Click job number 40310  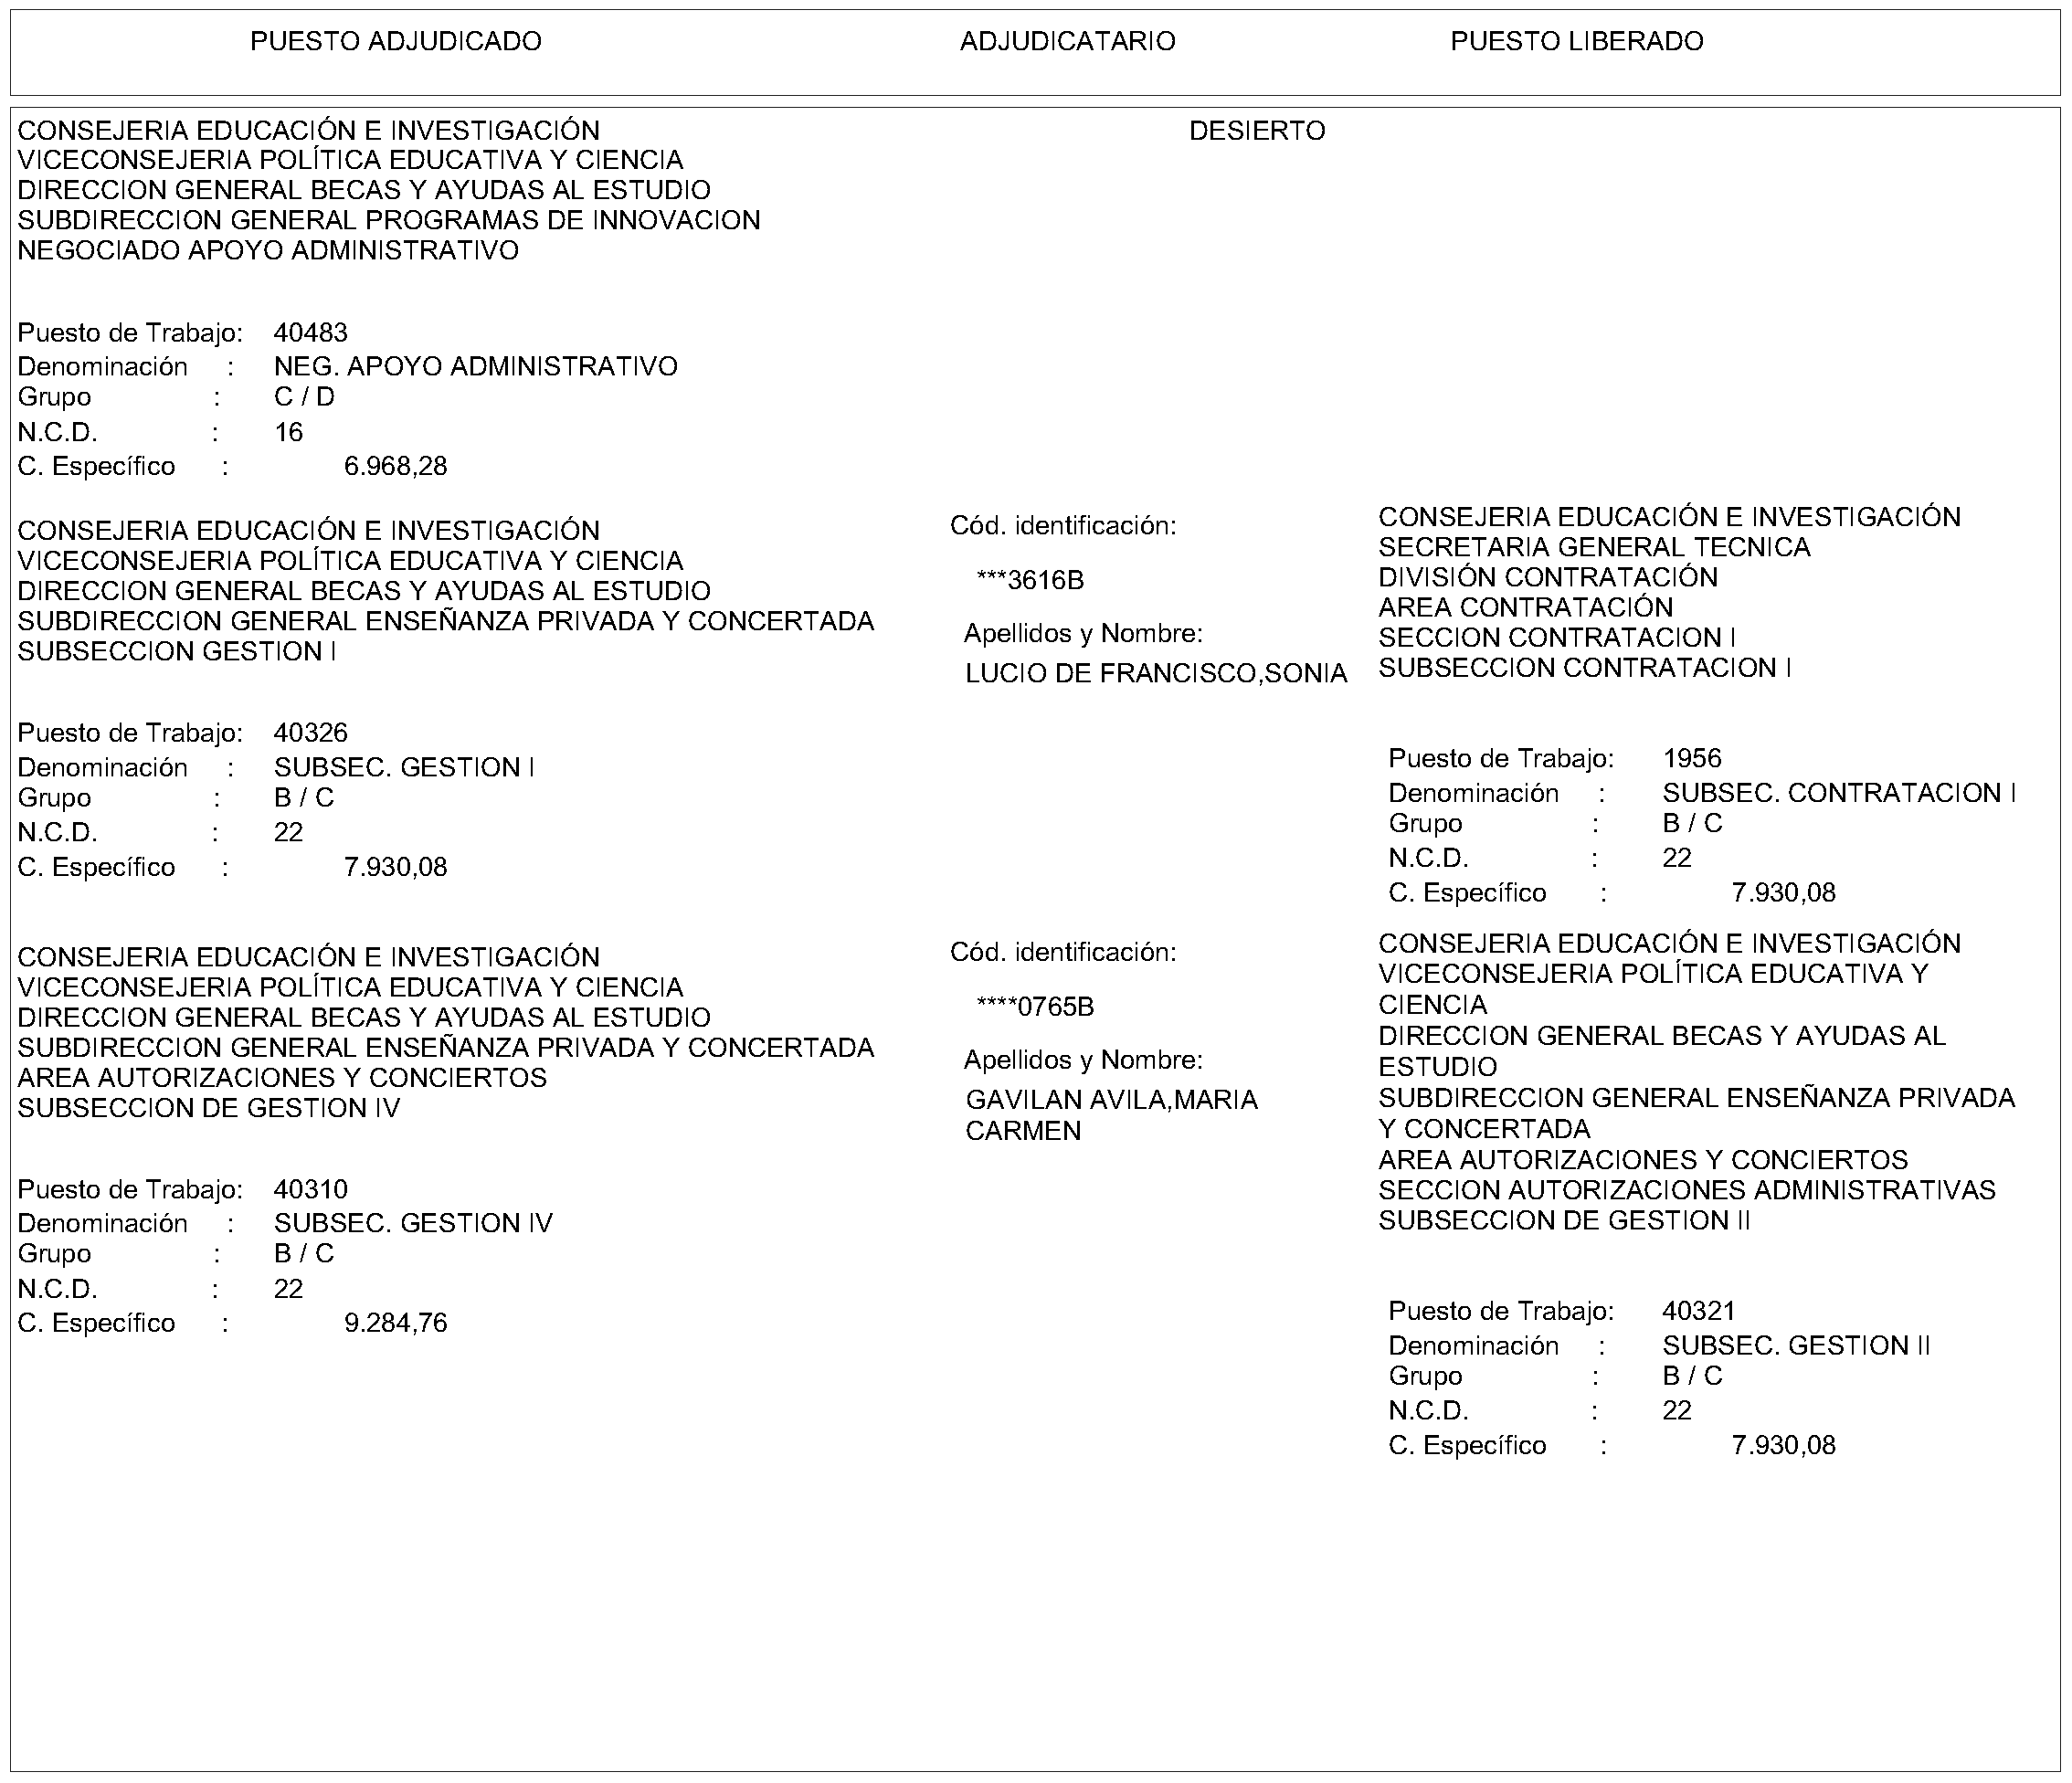pos(310,1189)
